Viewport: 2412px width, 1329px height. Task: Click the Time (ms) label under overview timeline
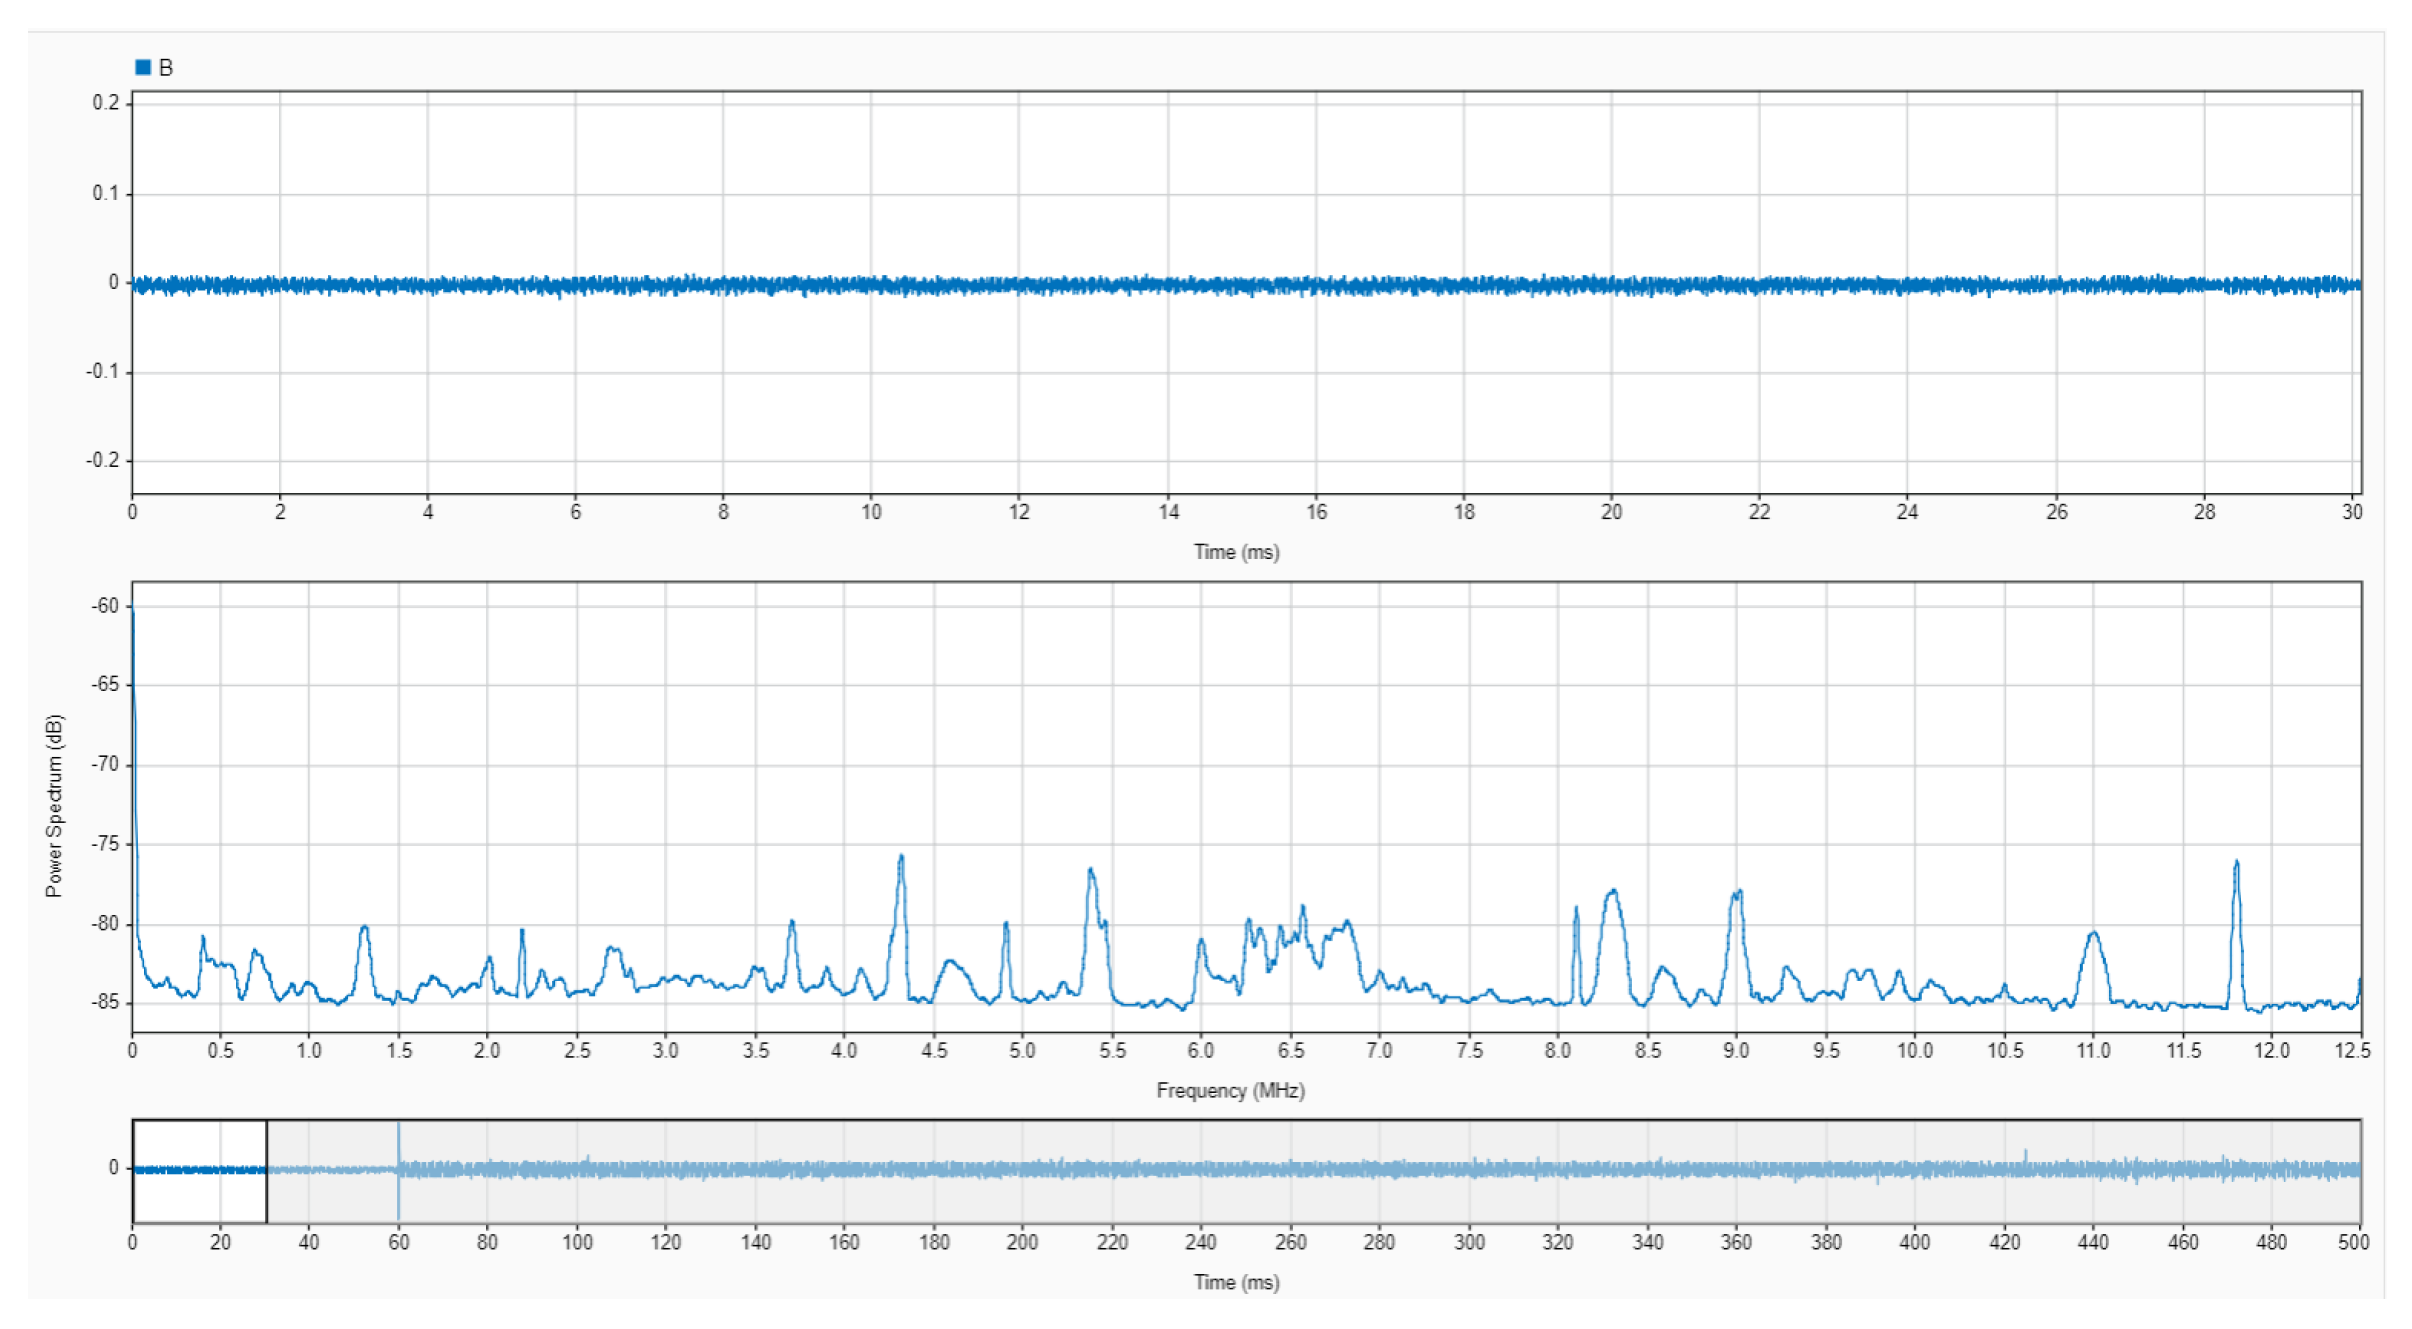pyautogui.click(x=1236, y=1282)
